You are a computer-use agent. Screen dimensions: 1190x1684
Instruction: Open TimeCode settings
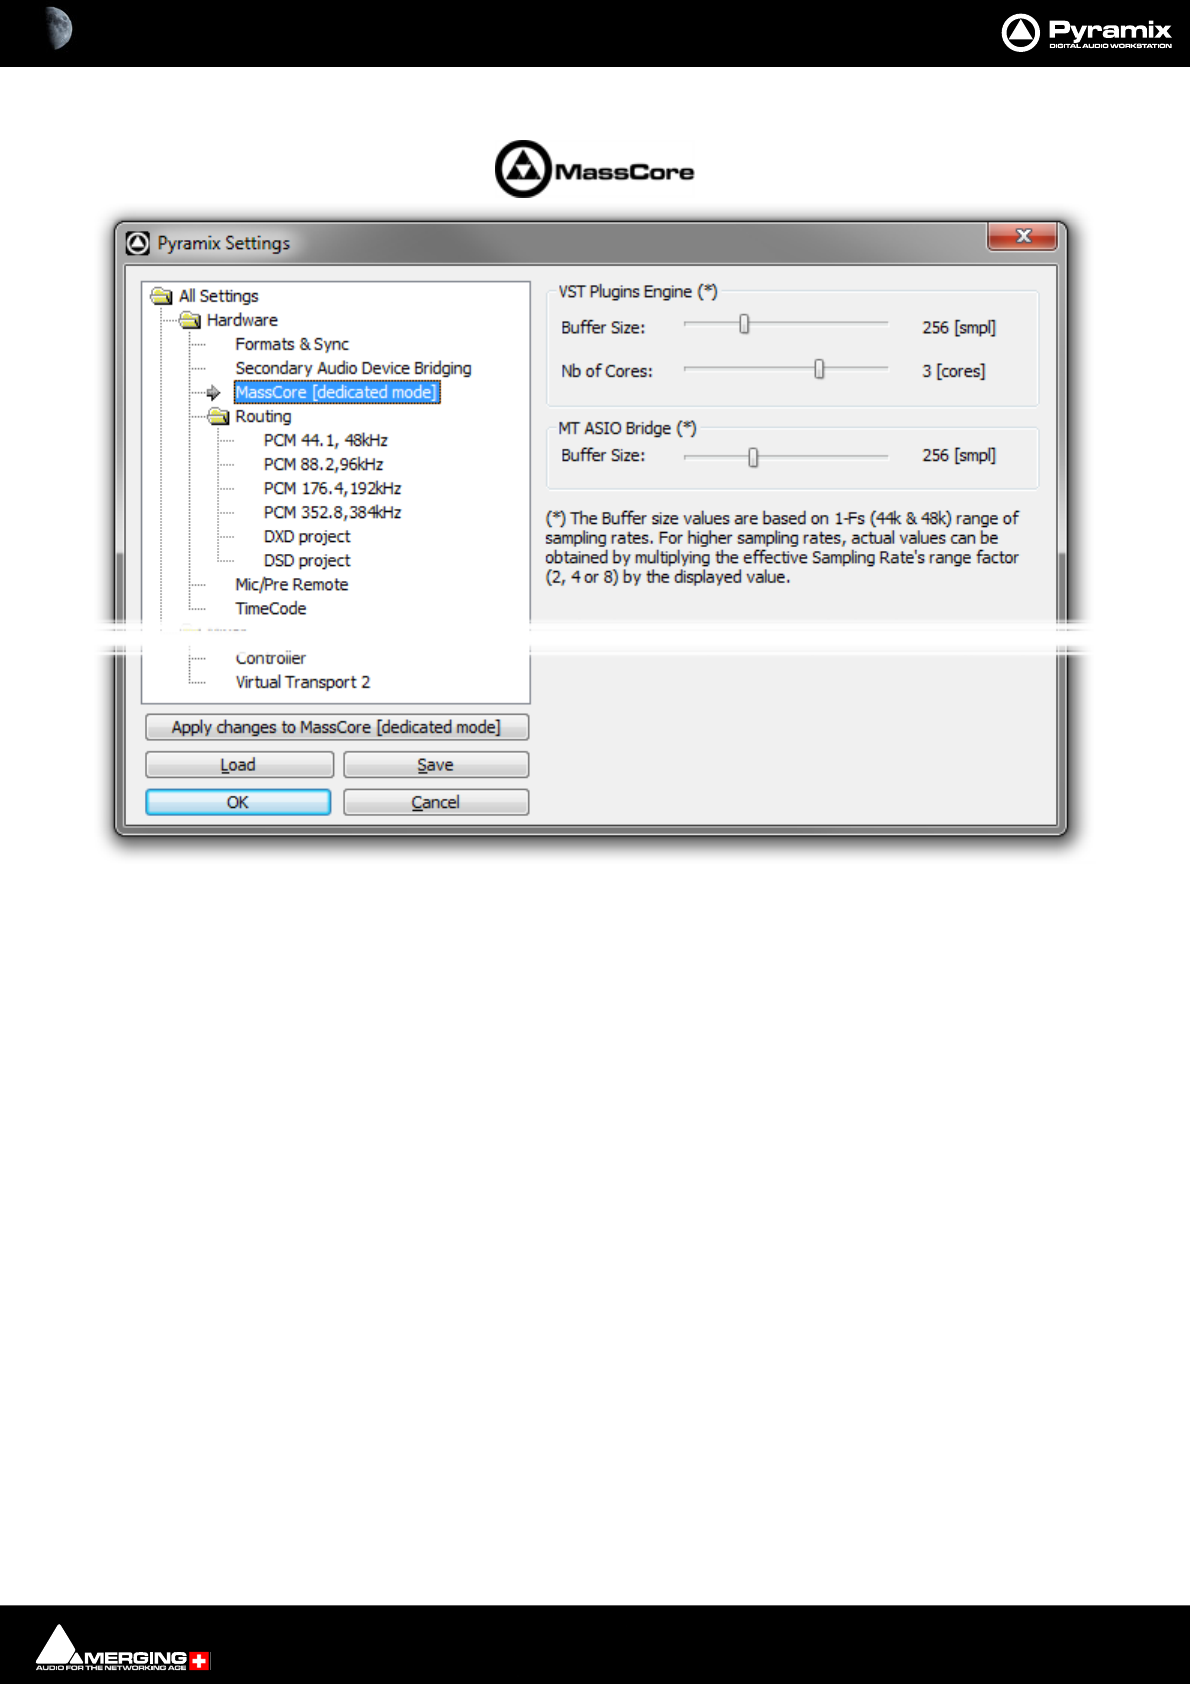click(x=271, y=608)
